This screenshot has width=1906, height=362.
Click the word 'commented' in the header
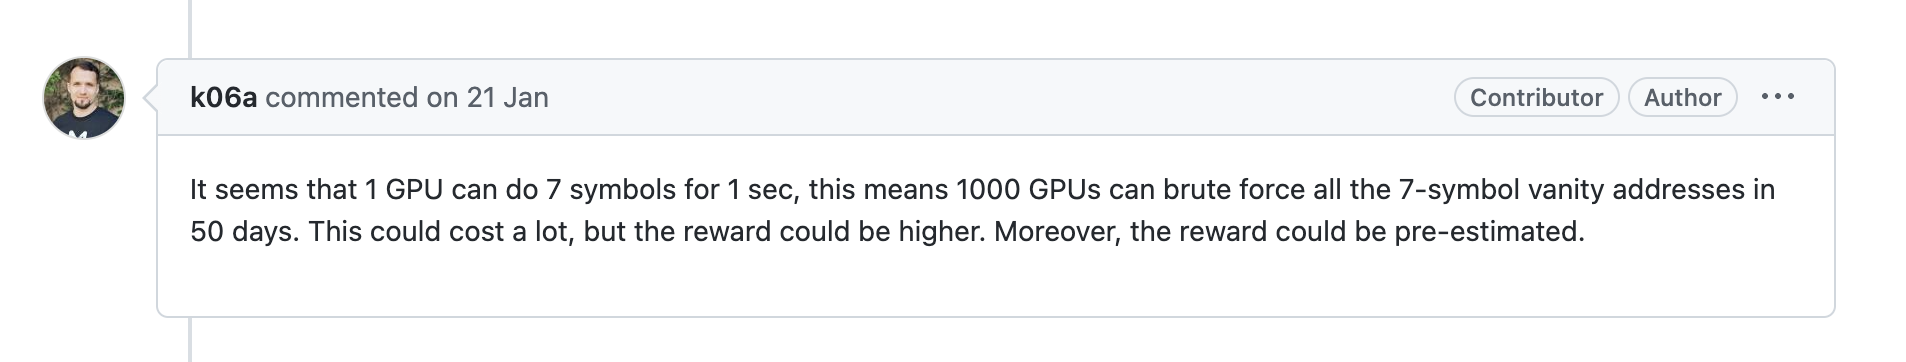(x=341, y=97)
